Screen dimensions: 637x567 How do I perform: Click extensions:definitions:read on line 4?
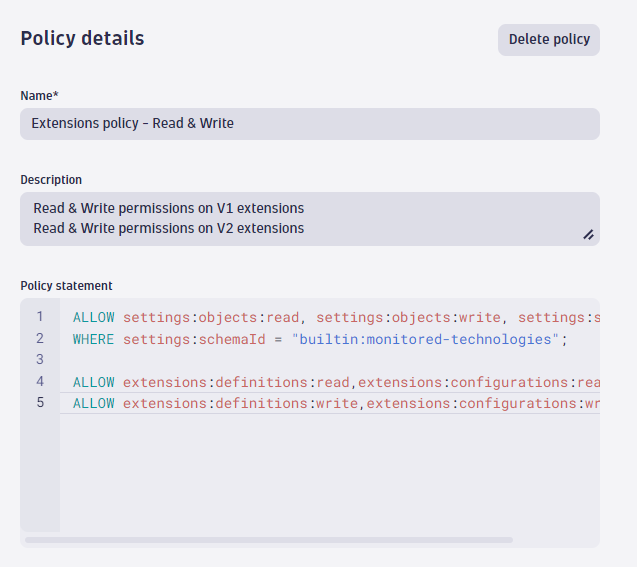click(x=236, y=382)
